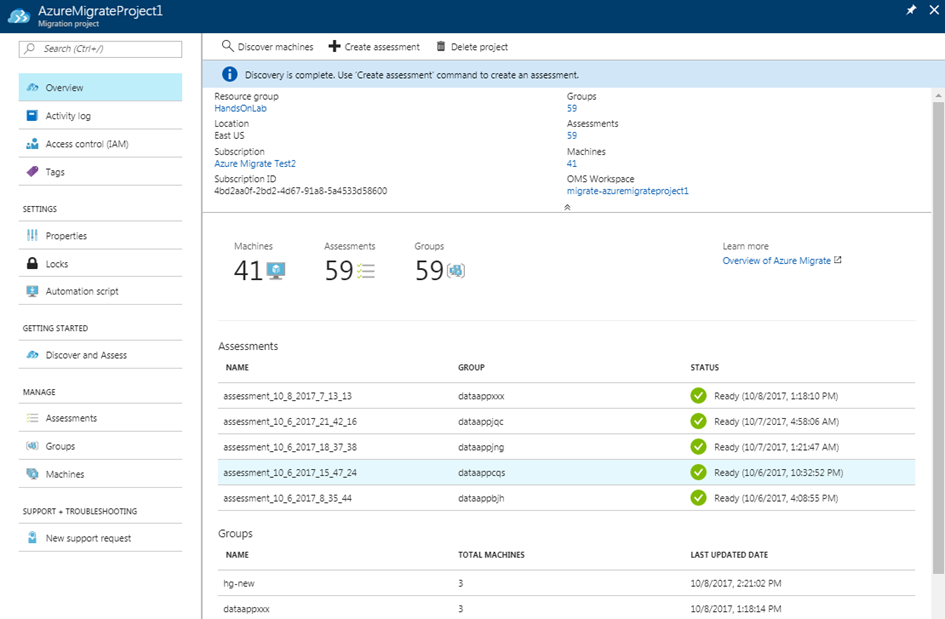Open the Machines 41 link in essentials
Image resolution: width=945 pixels, height=619 pixels.
pos(571,163)
